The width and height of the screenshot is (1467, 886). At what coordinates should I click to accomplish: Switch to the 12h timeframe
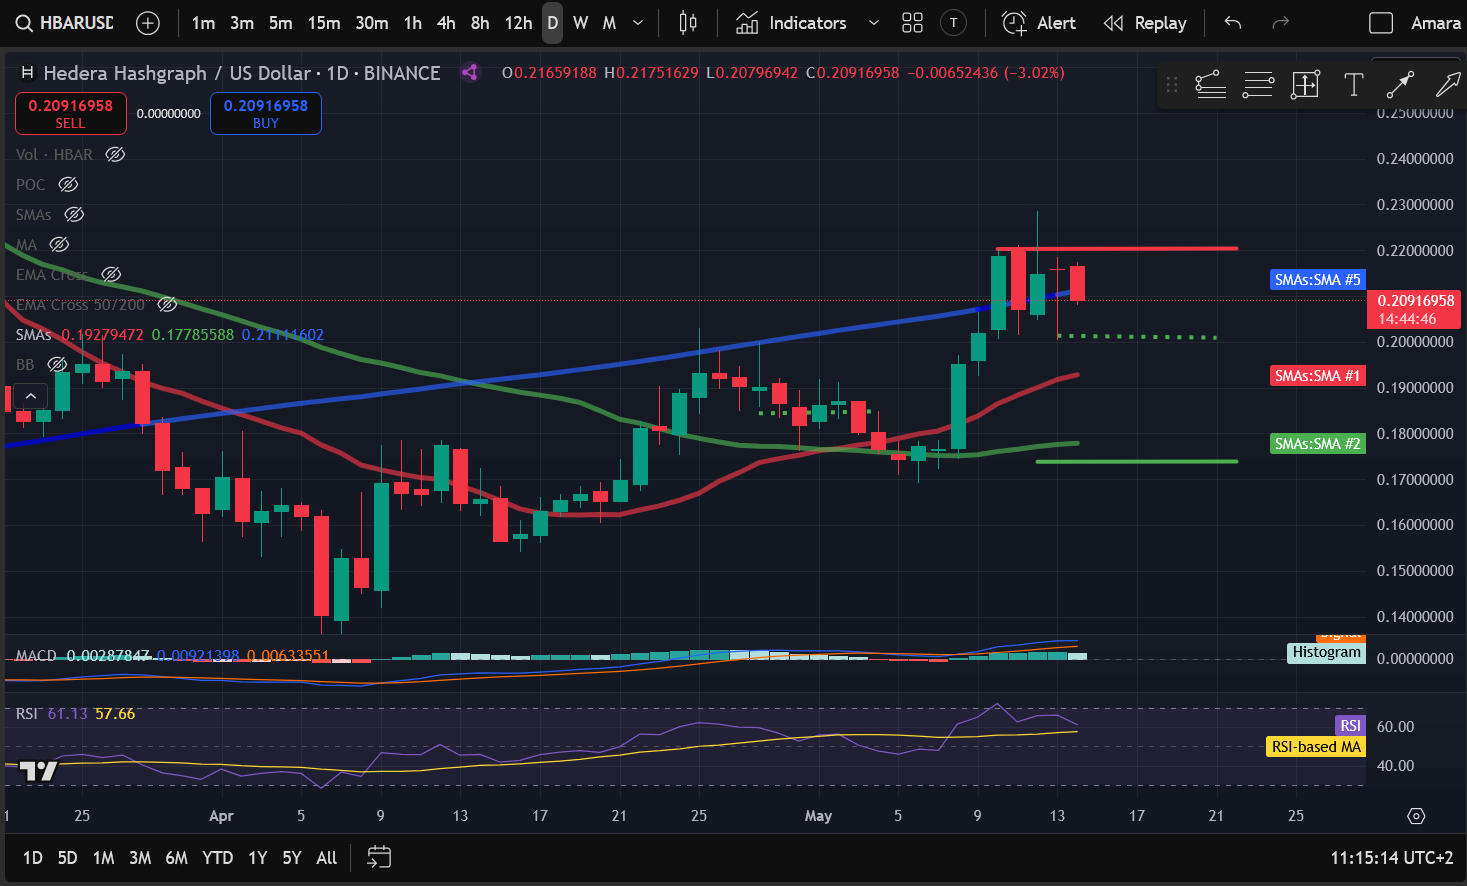point(518,22)
